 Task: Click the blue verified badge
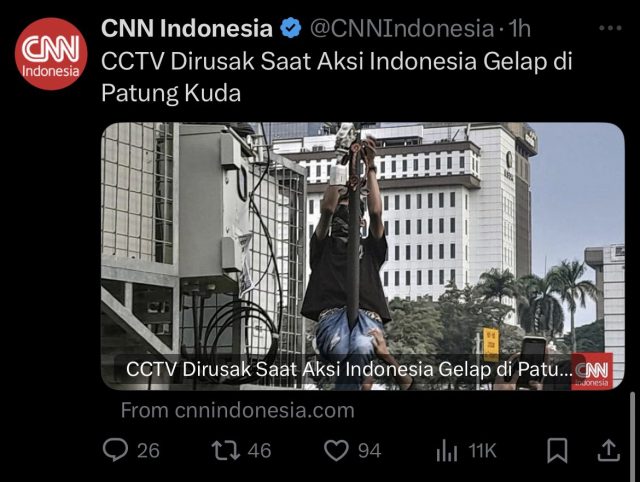pos(291,28)
